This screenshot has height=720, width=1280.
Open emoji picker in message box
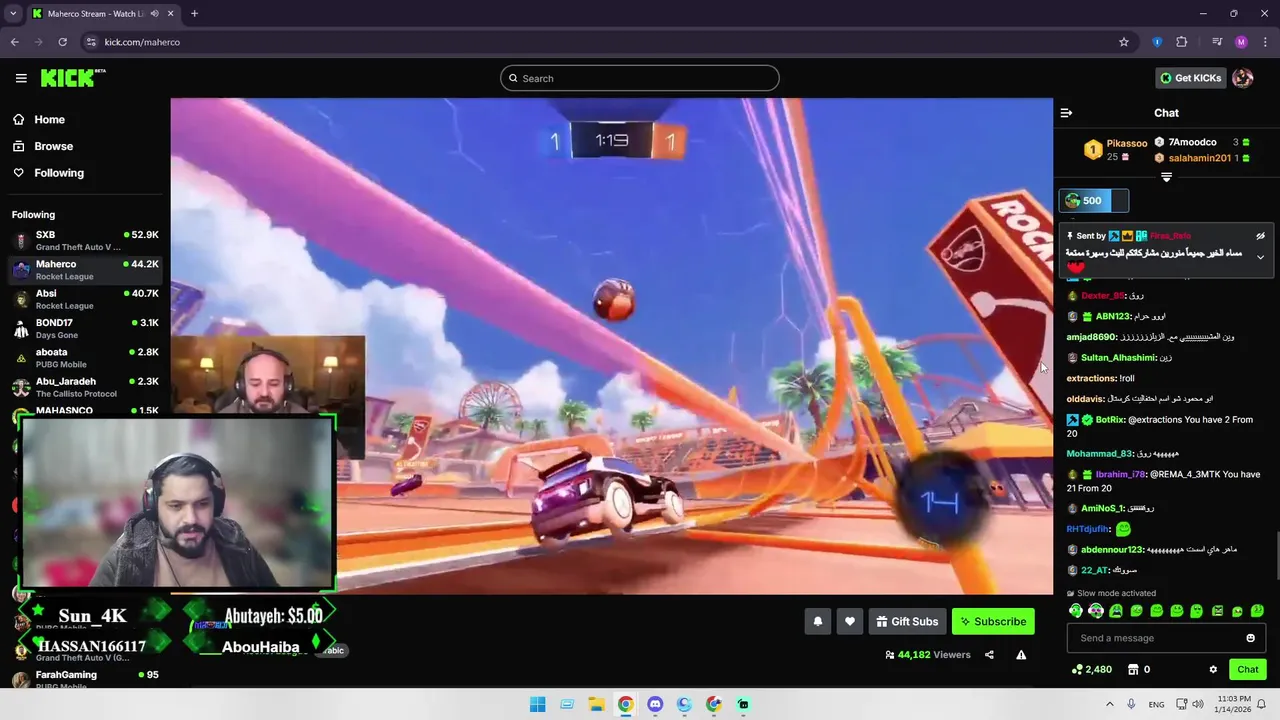pos(1250,638)
